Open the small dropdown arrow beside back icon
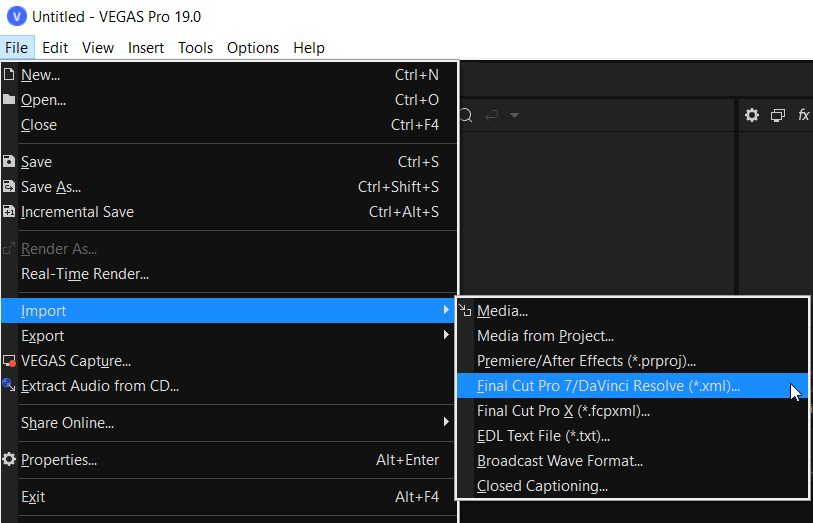813x523 pixels. coord(514,115)
